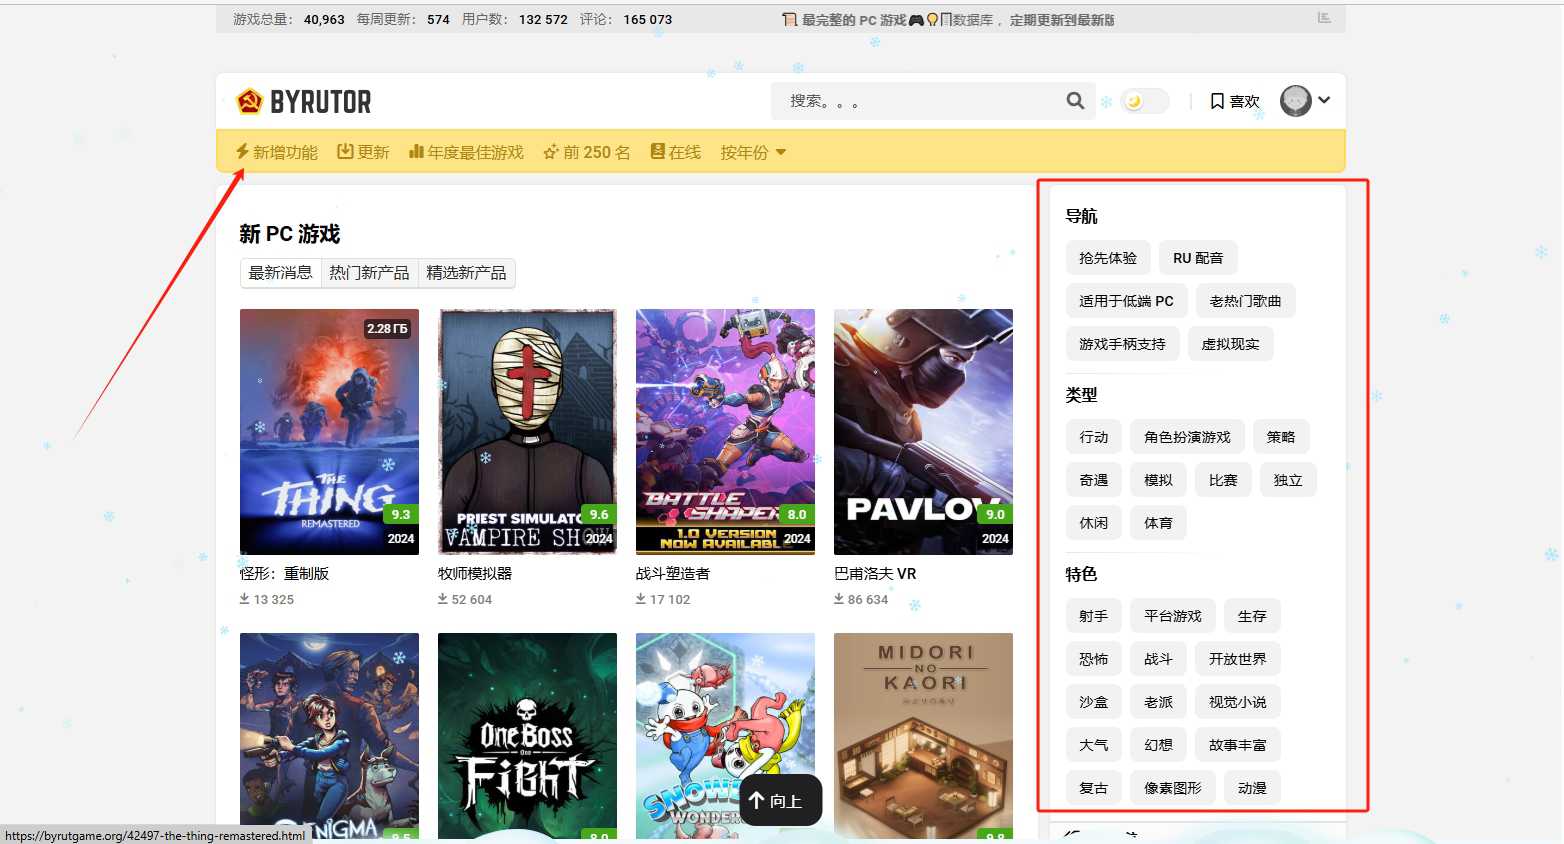Select the 最新消息 tab

(281, 273)
